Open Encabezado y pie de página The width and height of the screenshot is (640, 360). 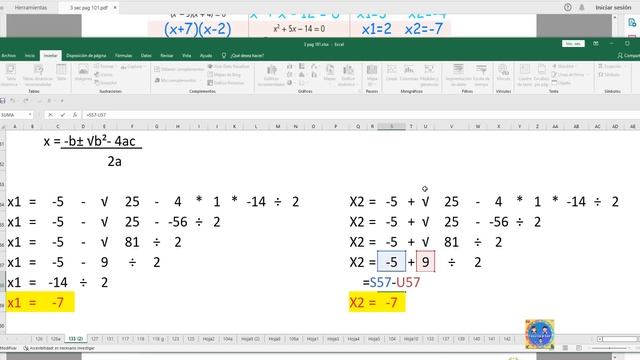point(541,76)
